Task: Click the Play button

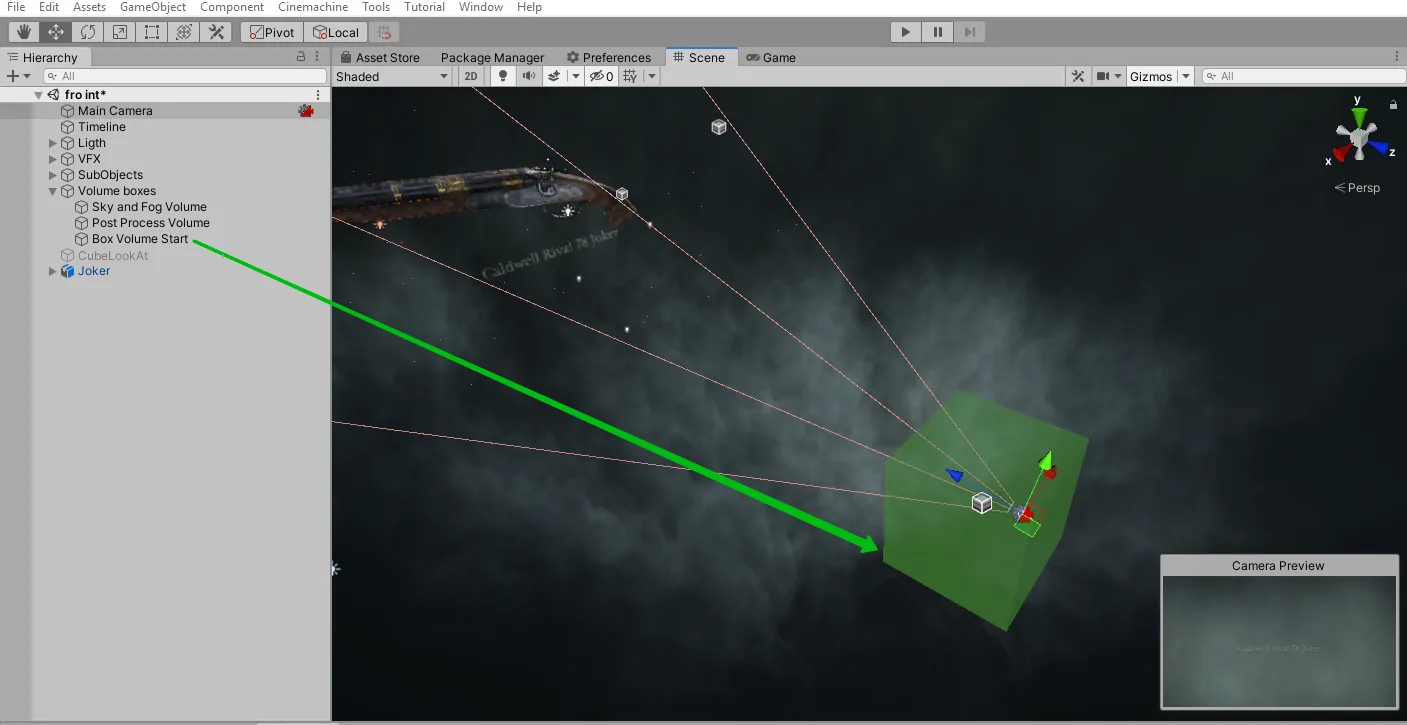Action: click(x=905, y=32)
